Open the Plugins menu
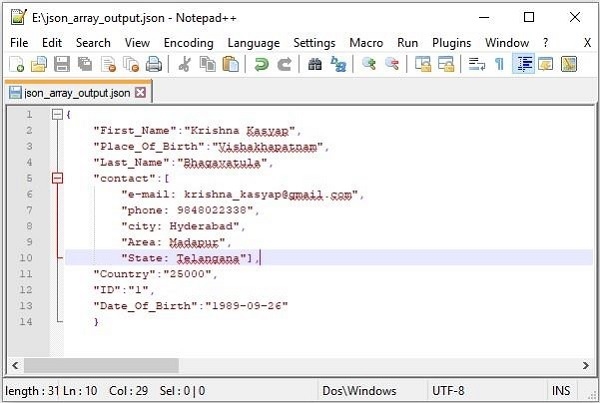600x403 pixels. (x=452, y=42)
